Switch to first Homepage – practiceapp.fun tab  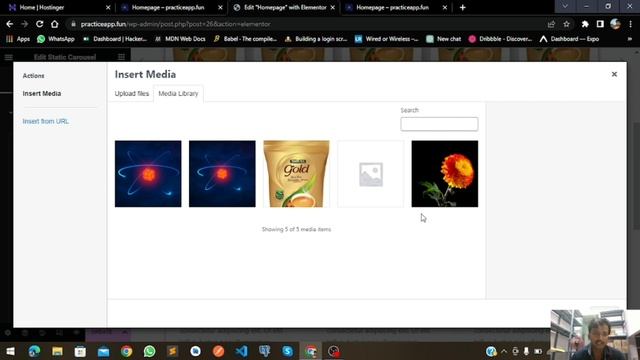(171, 7)
